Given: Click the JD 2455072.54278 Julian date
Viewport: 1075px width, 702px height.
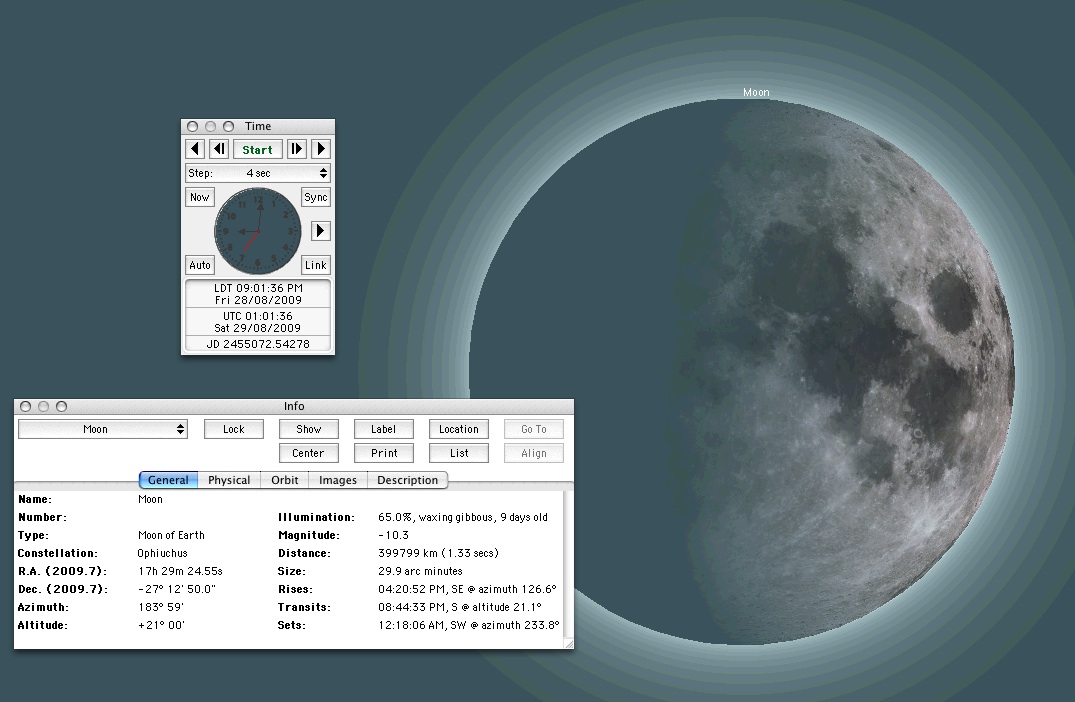Looking at the screenshot, I should (x=258, y=344).
